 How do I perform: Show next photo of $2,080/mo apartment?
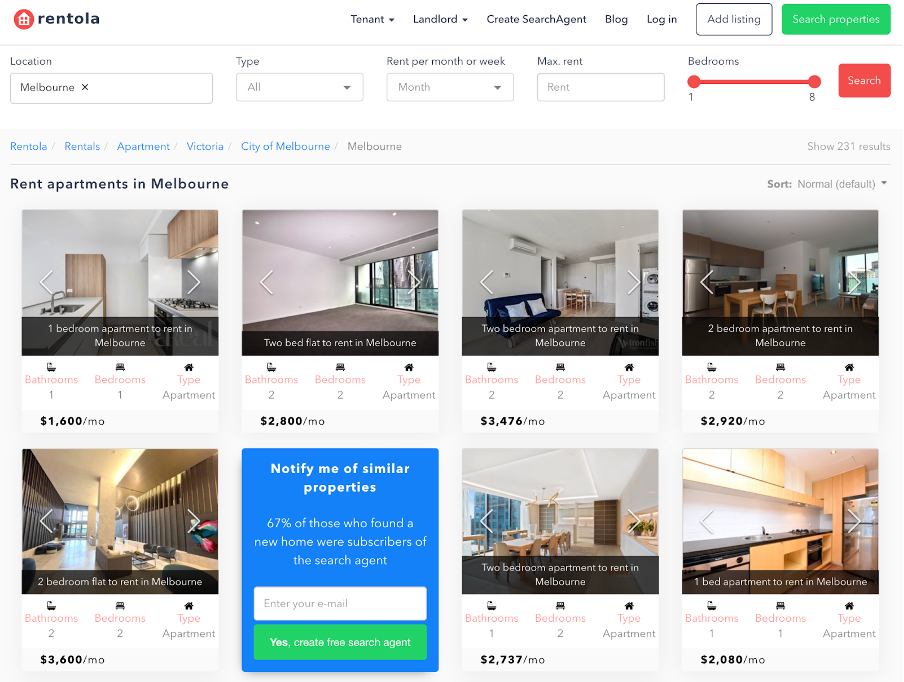coord(854,521)
